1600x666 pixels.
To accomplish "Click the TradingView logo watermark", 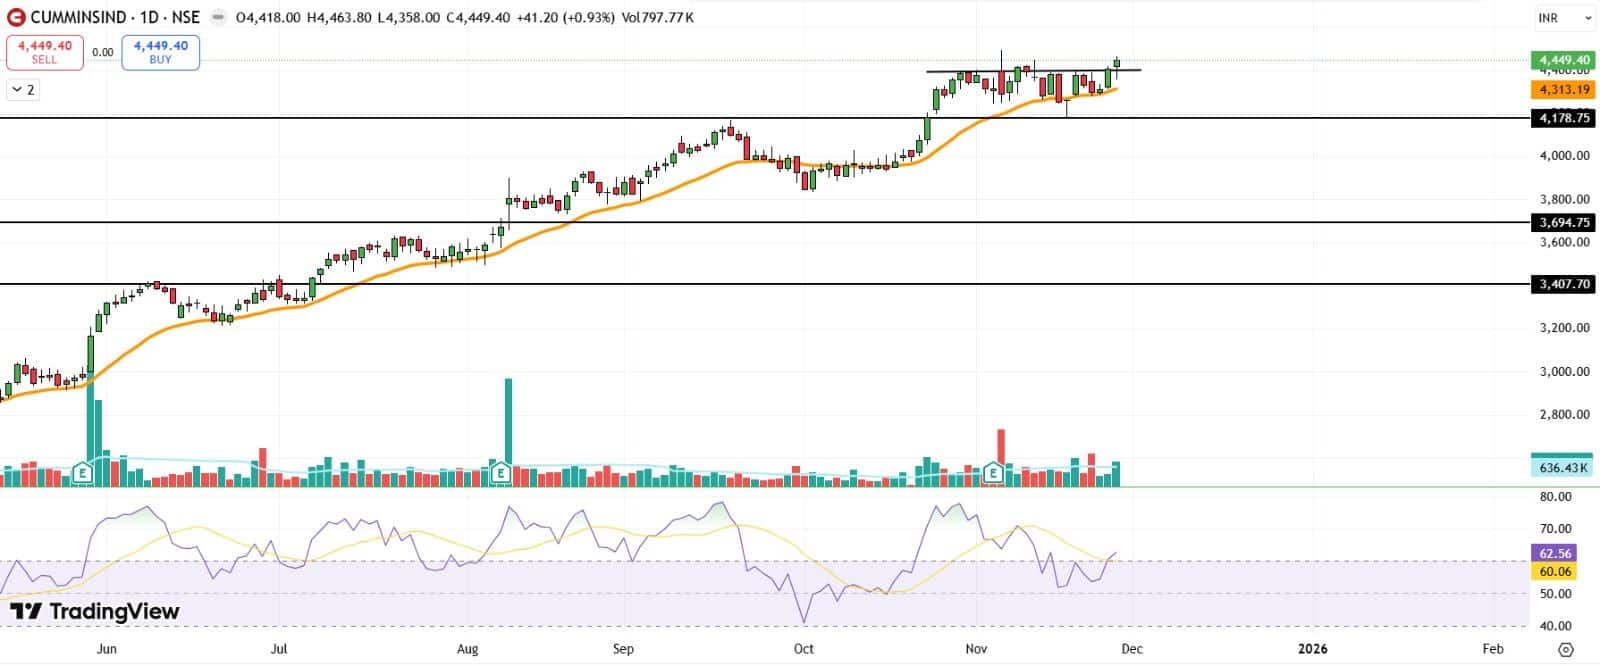I will pos(95,611).
